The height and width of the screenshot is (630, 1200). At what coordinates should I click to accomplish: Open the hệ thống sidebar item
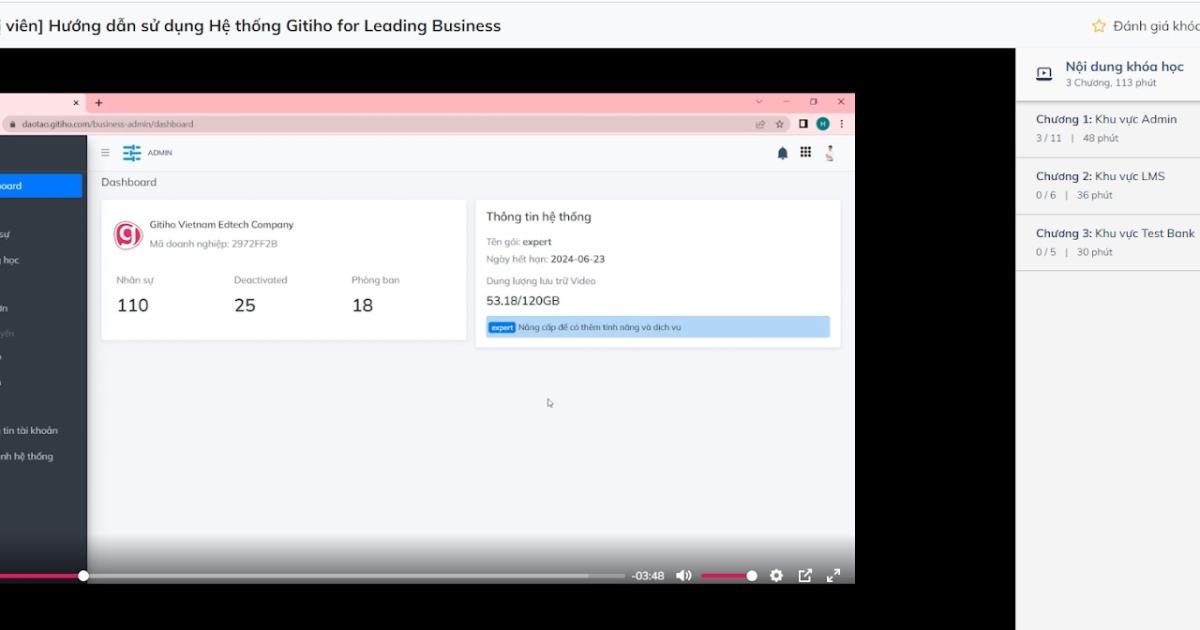pyautogui.click(x=27, y=456)
